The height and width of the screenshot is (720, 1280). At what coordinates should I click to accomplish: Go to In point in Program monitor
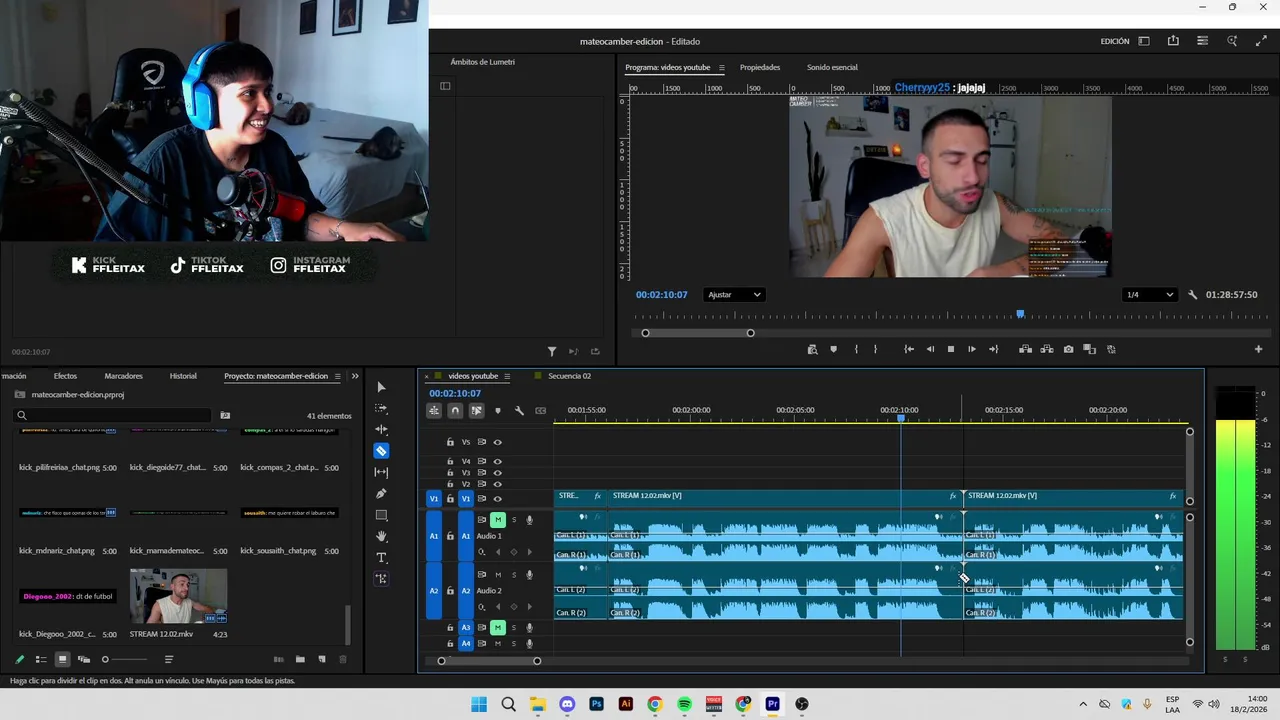[909, 349]
